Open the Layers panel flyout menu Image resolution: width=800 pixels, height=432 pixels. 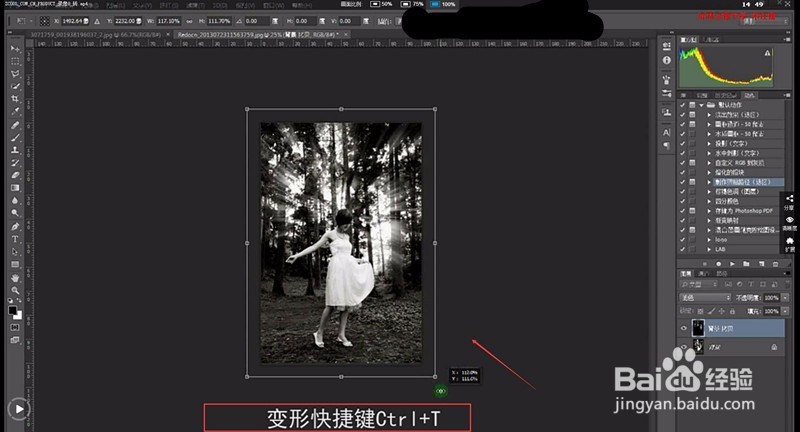pyautogui.click(x=785, y=274)
